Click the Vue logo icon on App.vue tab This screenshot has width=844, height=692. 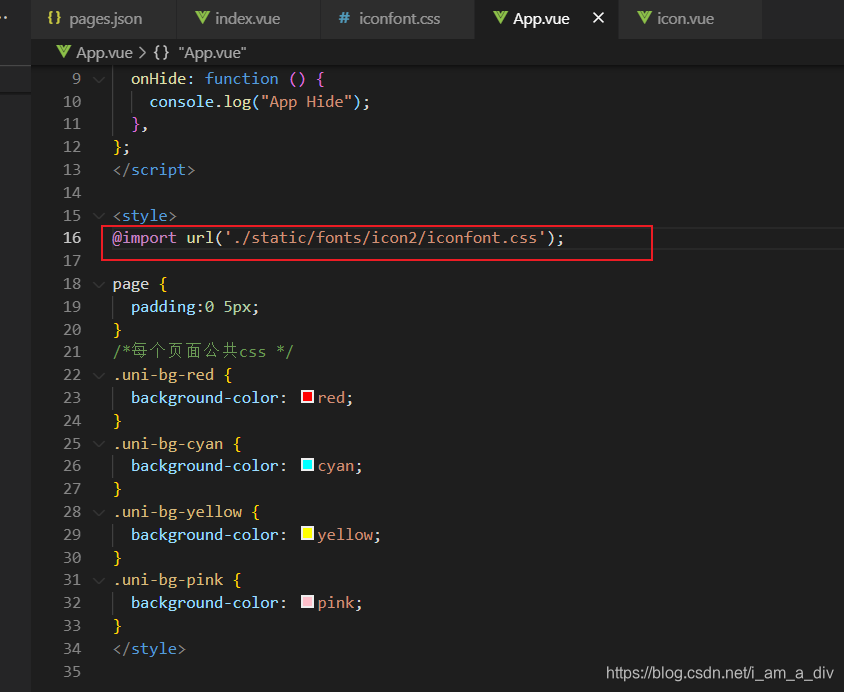click(500, 18)
